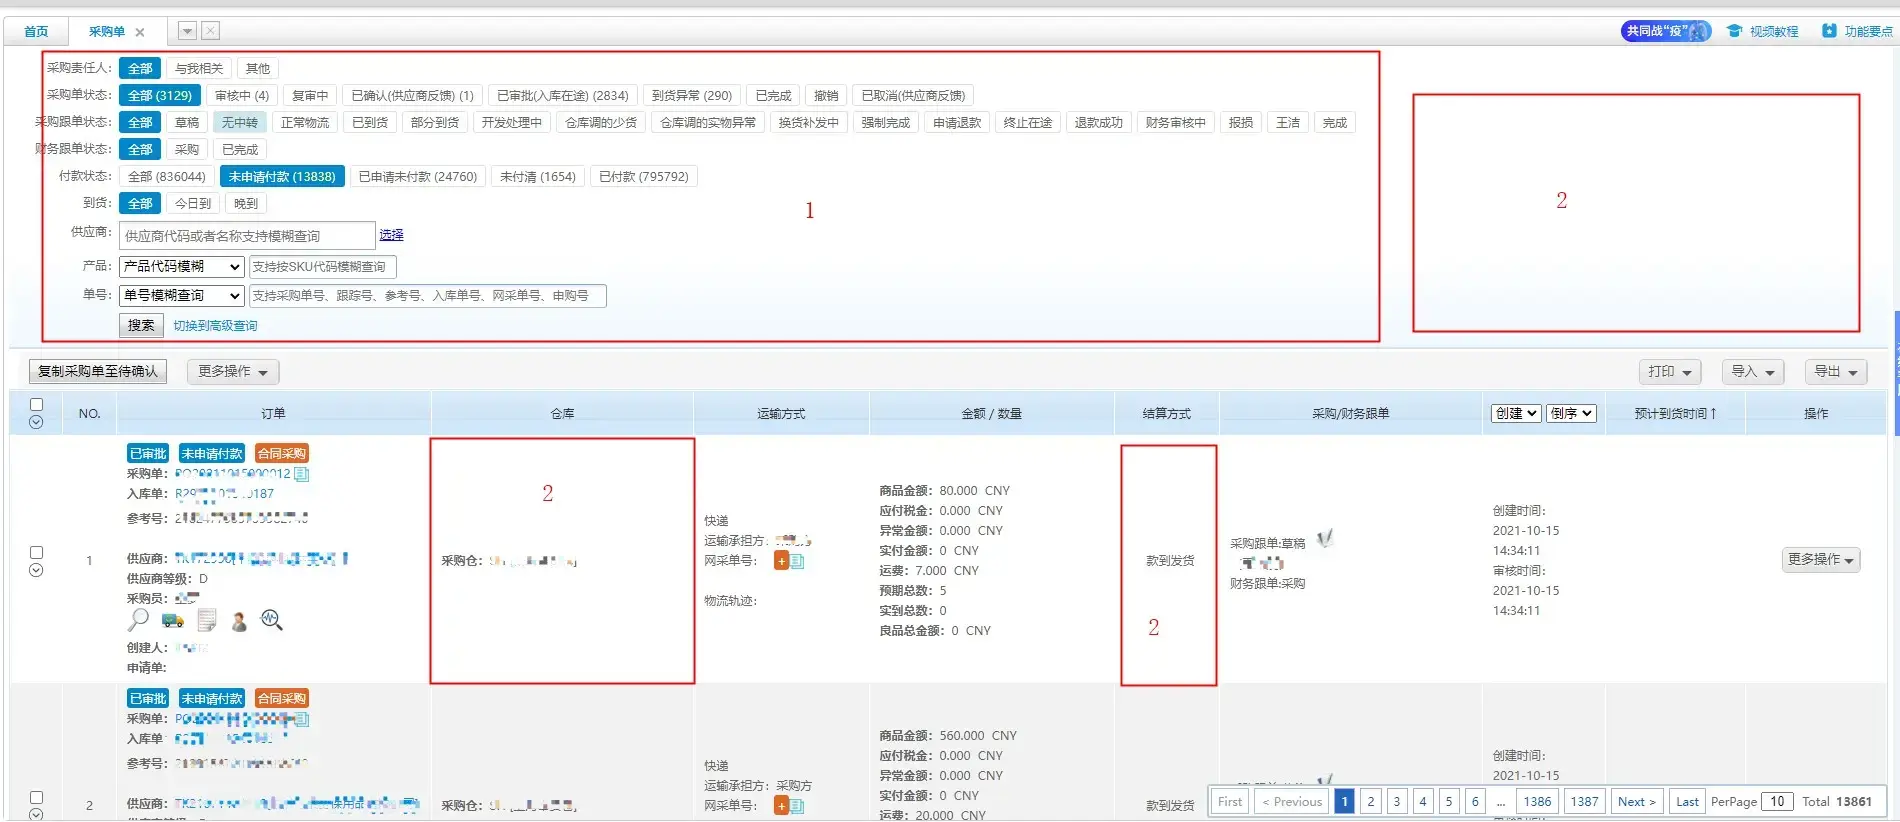The image size is (1900, 822).
Task: Click the delivery truck icon in order row 1
Action: (173, 621)
